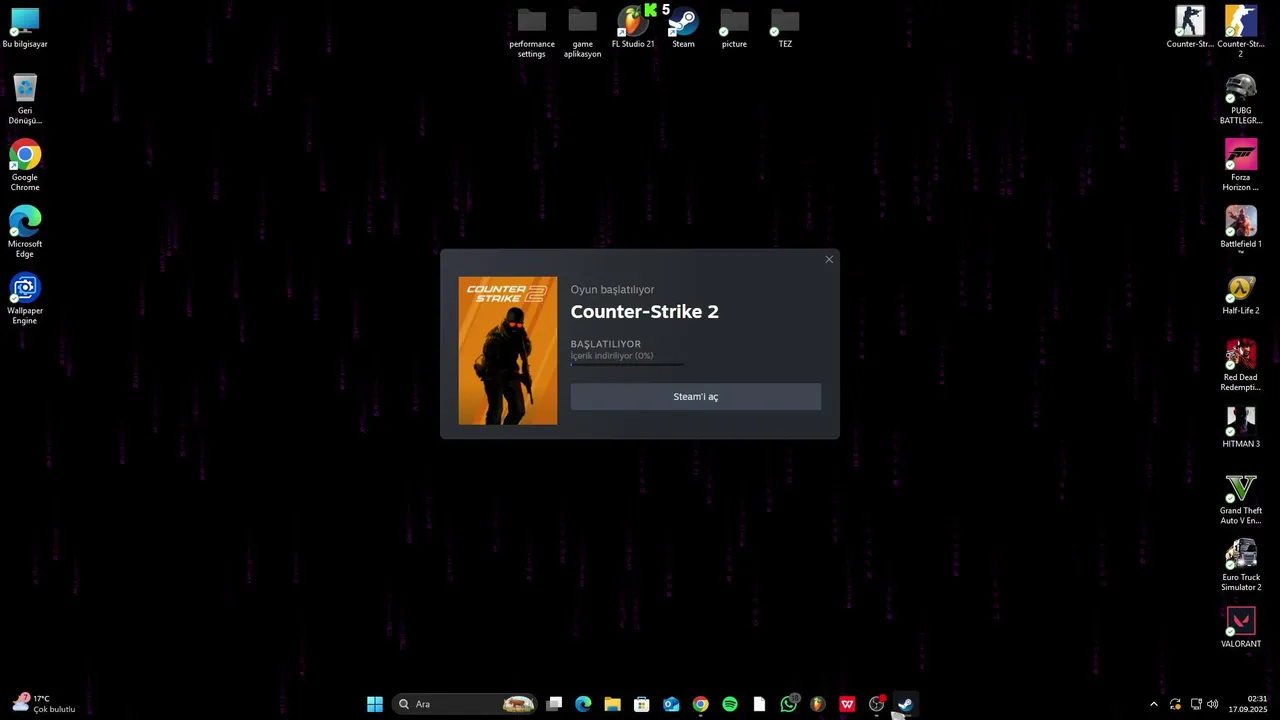Select the game aplikasyon folder

point(582,33)
